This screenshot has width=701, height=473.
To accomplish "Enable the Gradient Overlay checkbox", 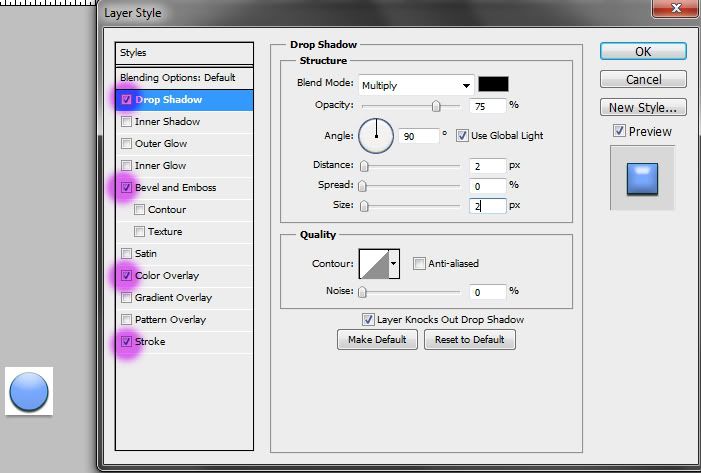I will click(127, 297).
